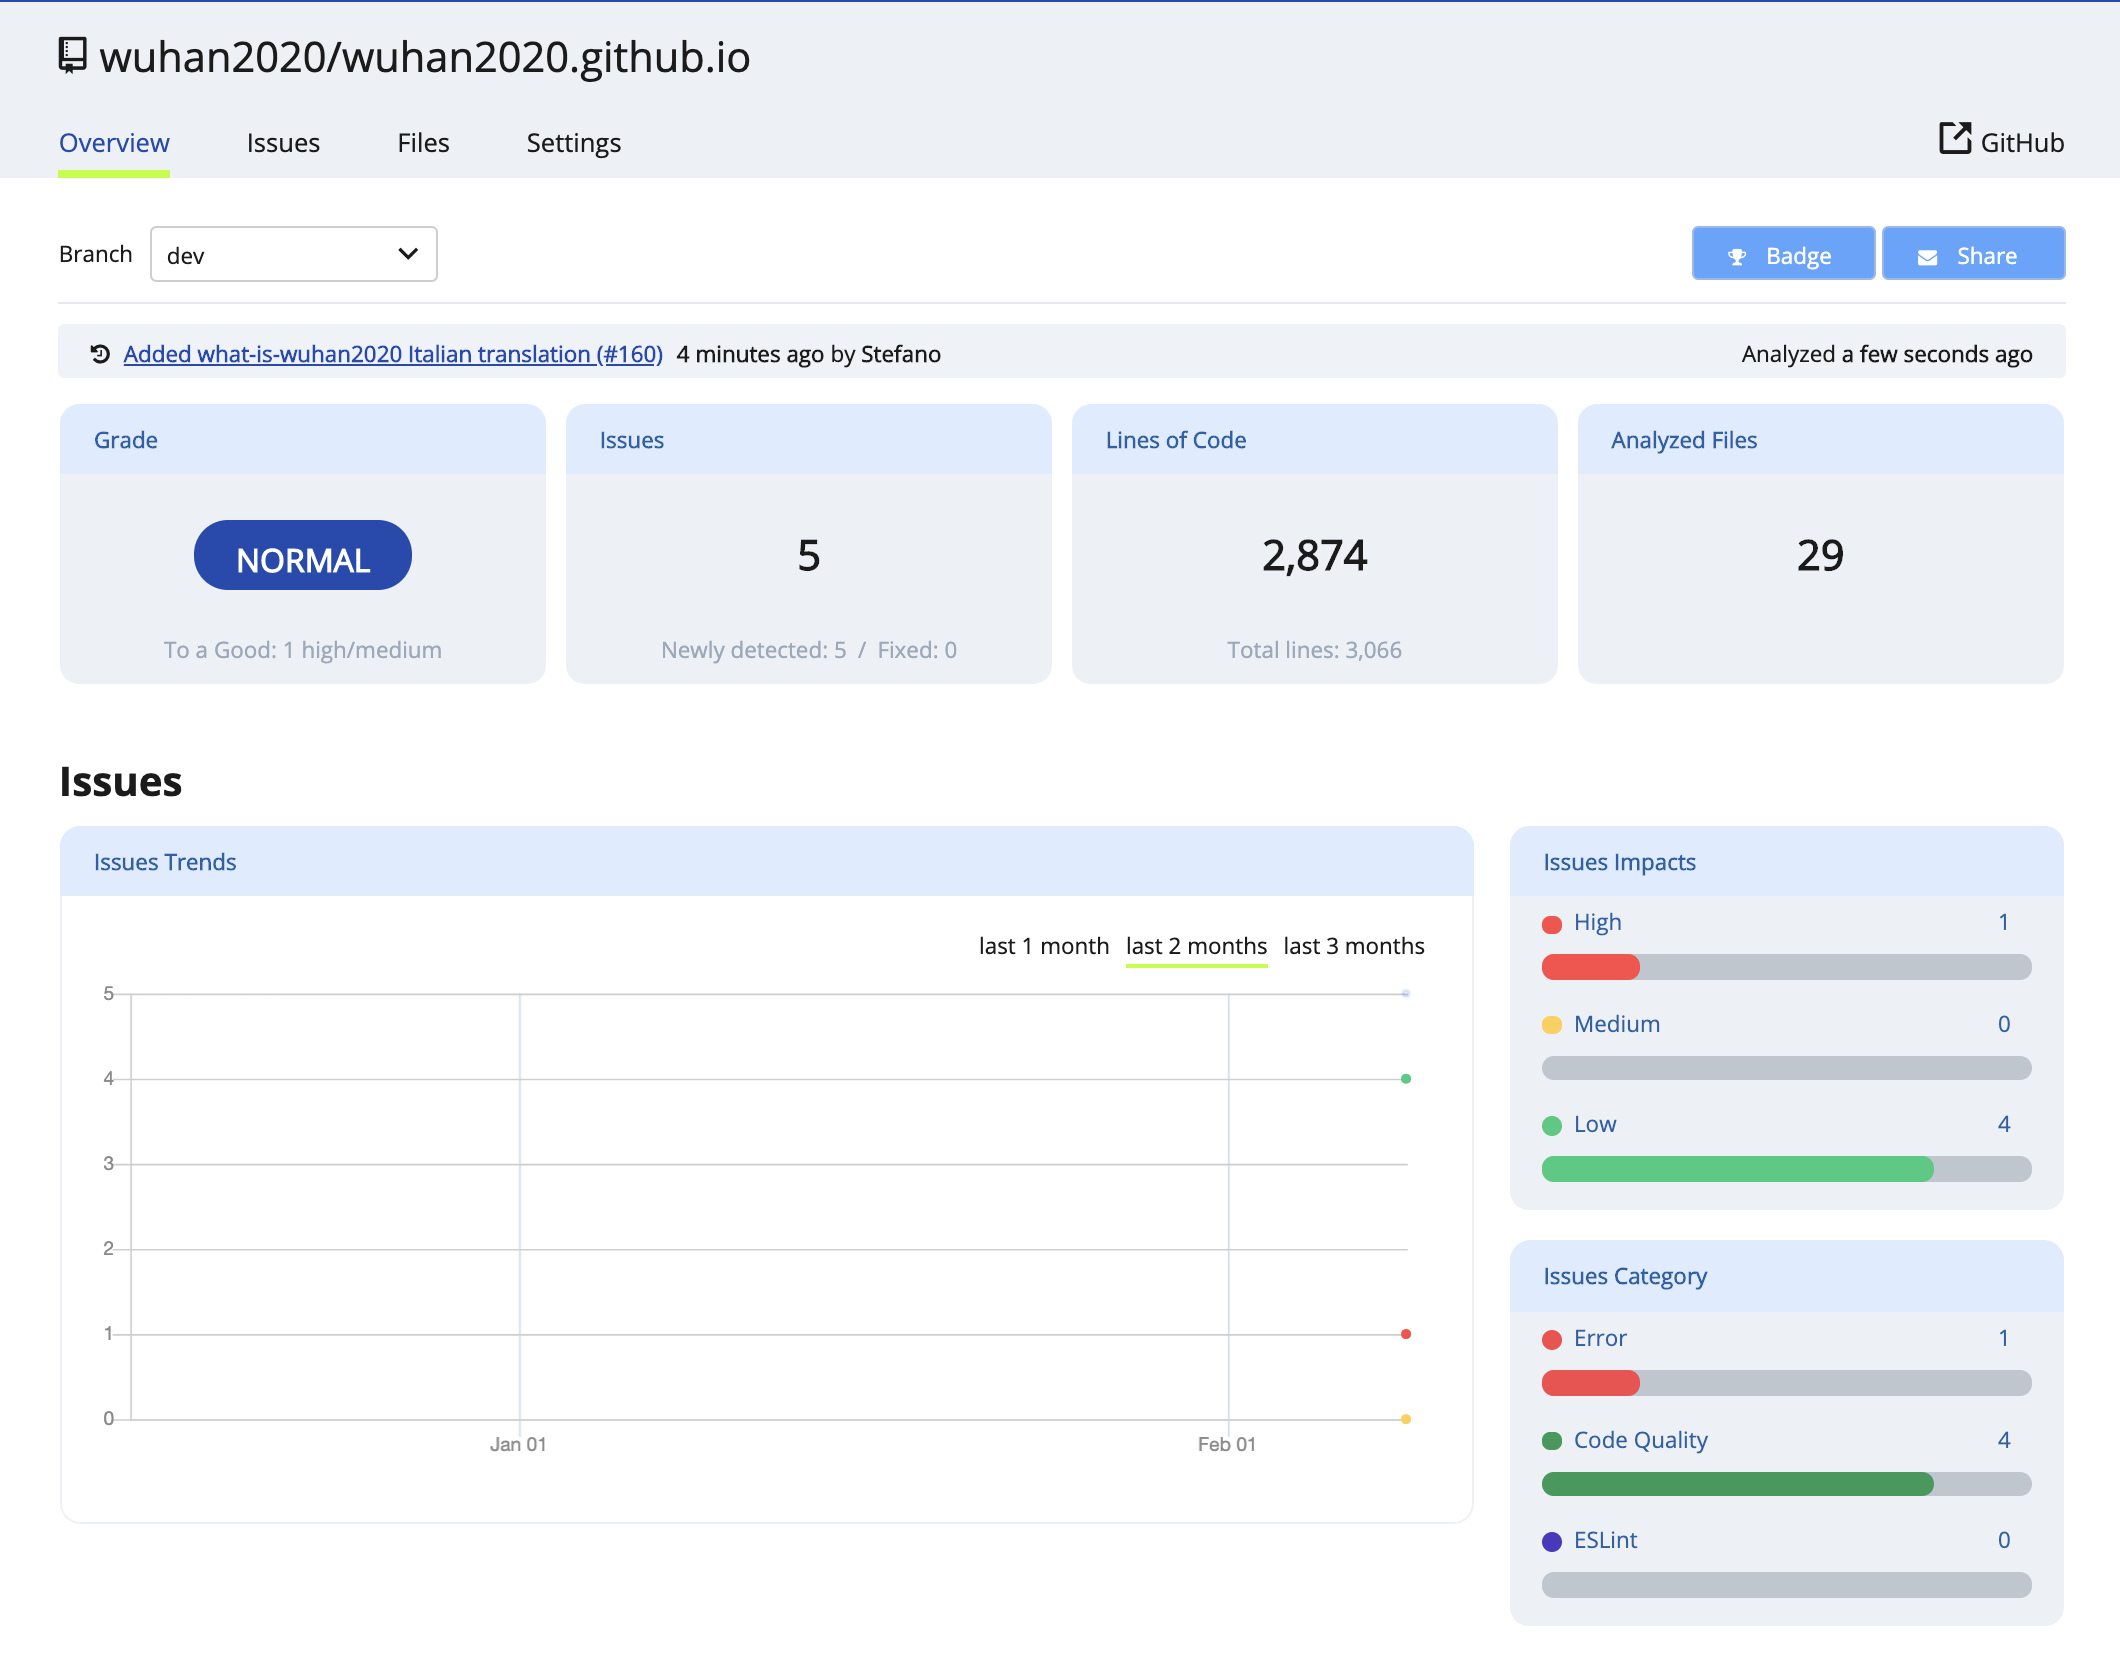Click the trophy icon inside the Badge button
2120x1666 pixels.
[1737, 255]
